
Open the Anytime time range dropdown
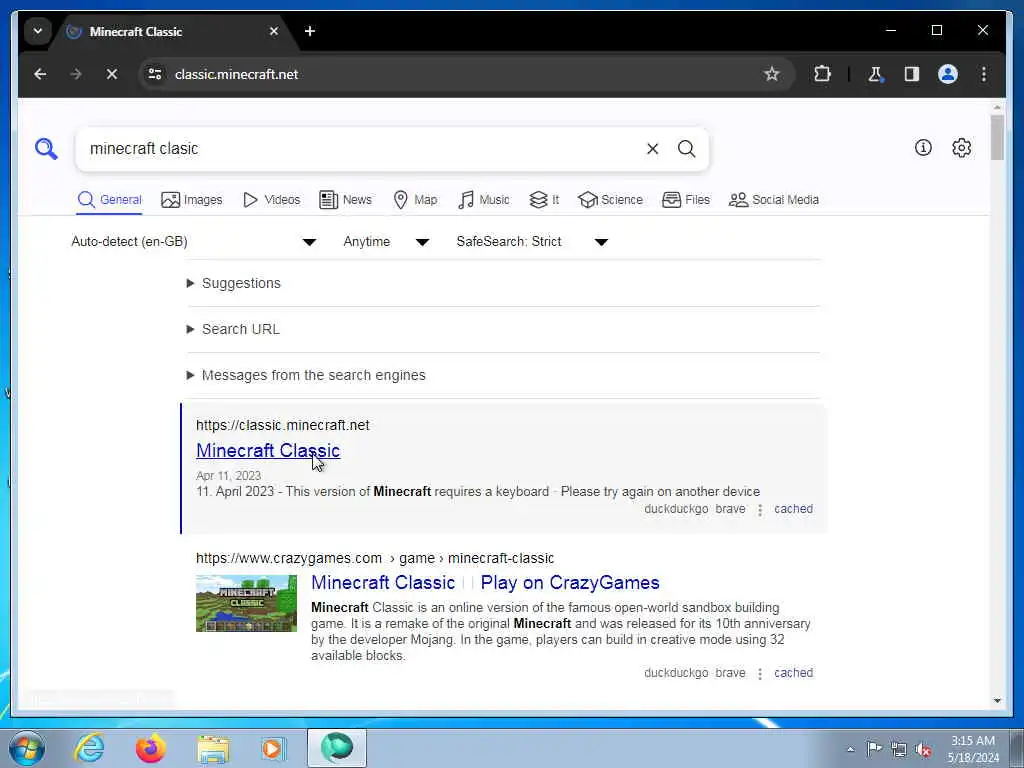click(386, 242)
